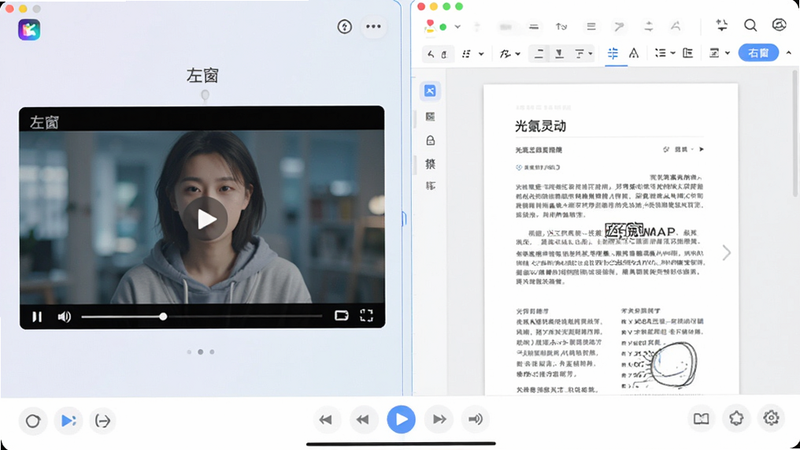800x450 pixels.
Task: Click the 左窗 label inside the video player
Action: click(44, 122)
